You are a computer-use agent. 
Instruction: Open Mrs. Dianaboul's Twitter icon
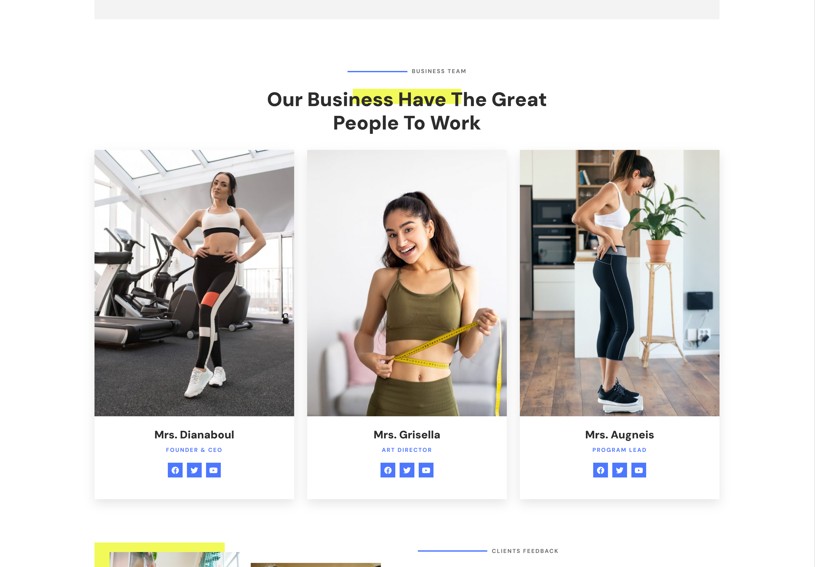pyautogui.click(x=194, y=470)
